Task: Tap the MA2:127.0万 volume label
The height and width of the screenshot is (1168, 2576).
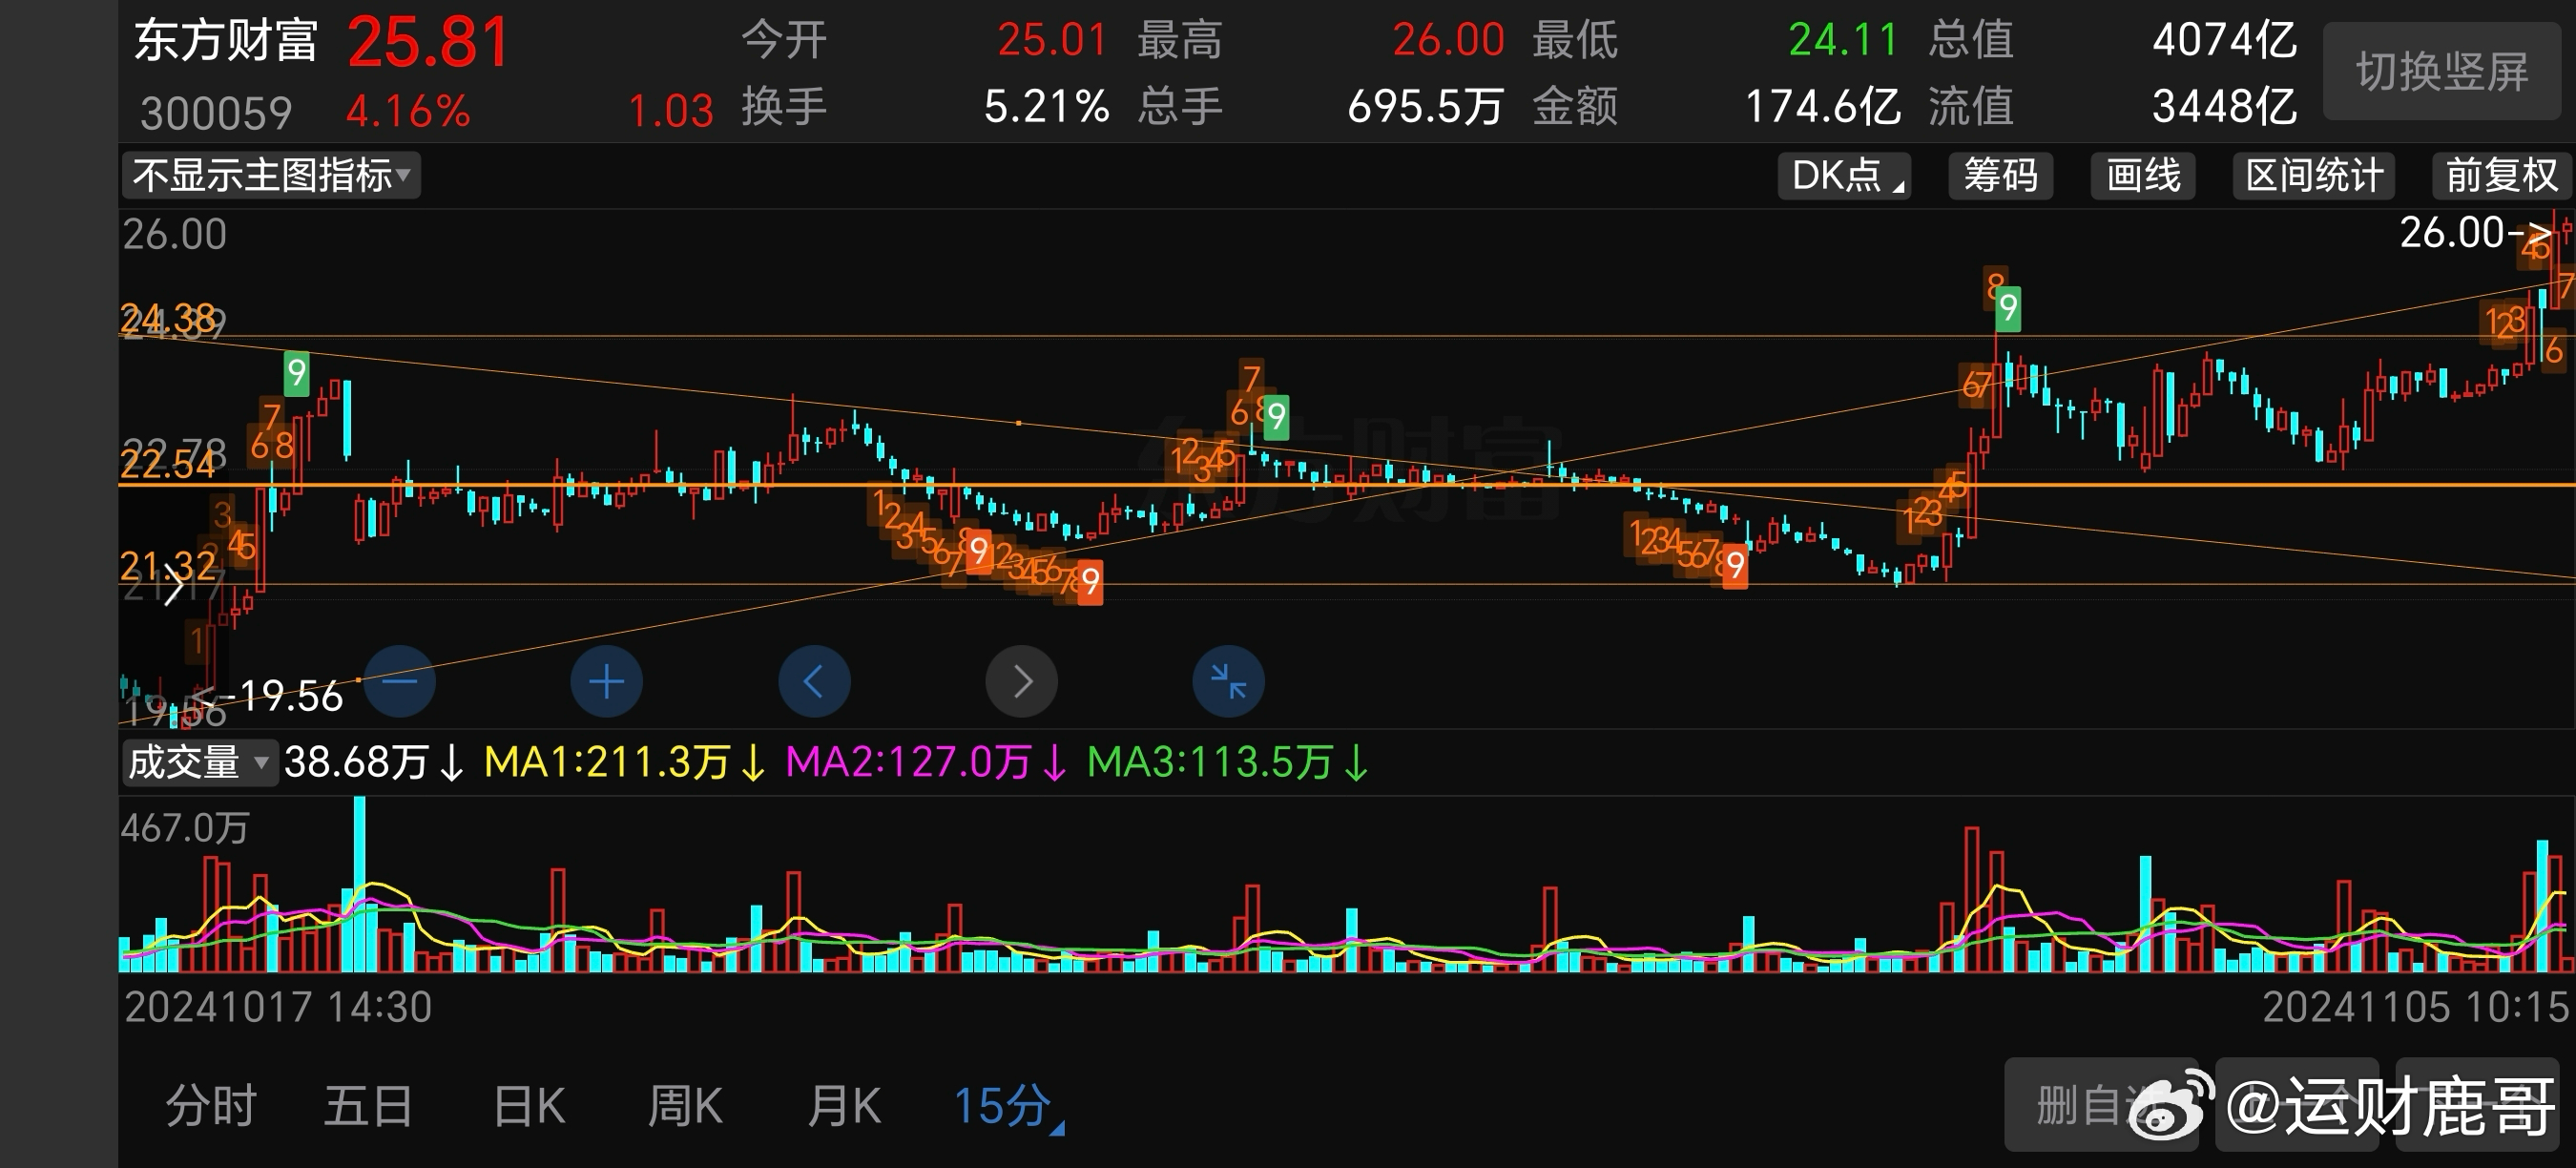Action: click(925, 763)
